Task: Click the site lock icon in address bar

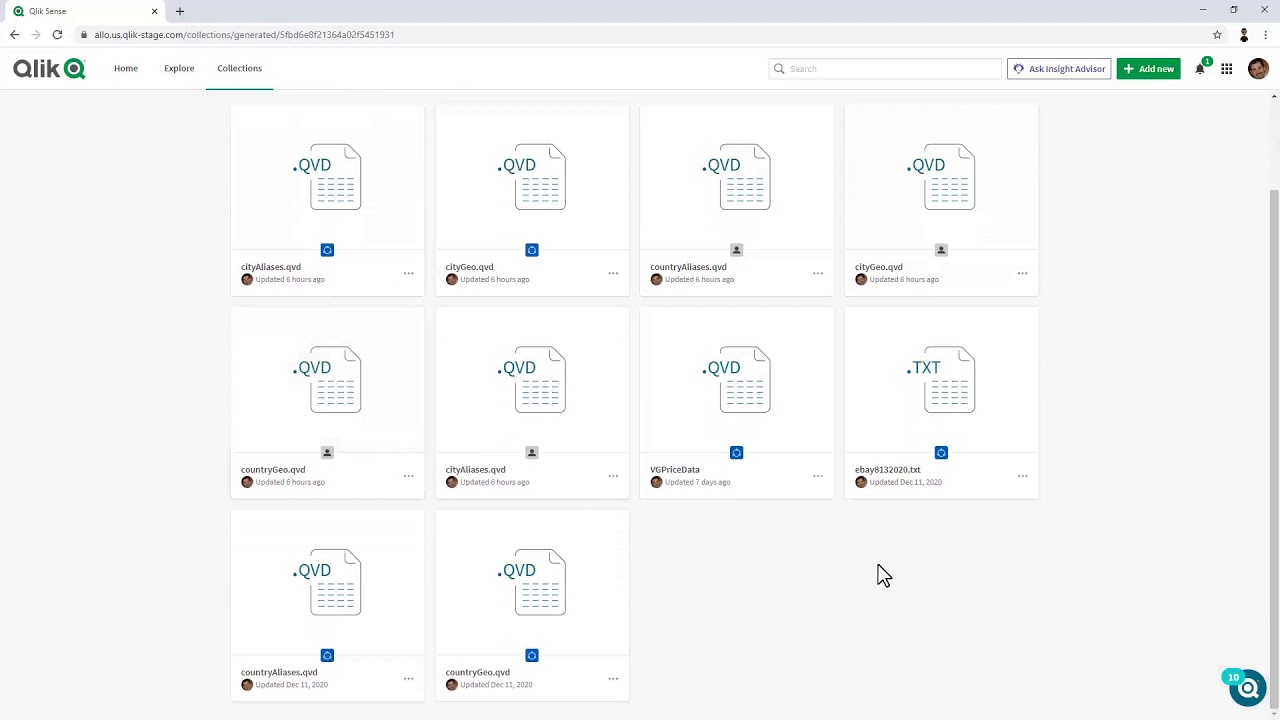Action: (84, 34)
